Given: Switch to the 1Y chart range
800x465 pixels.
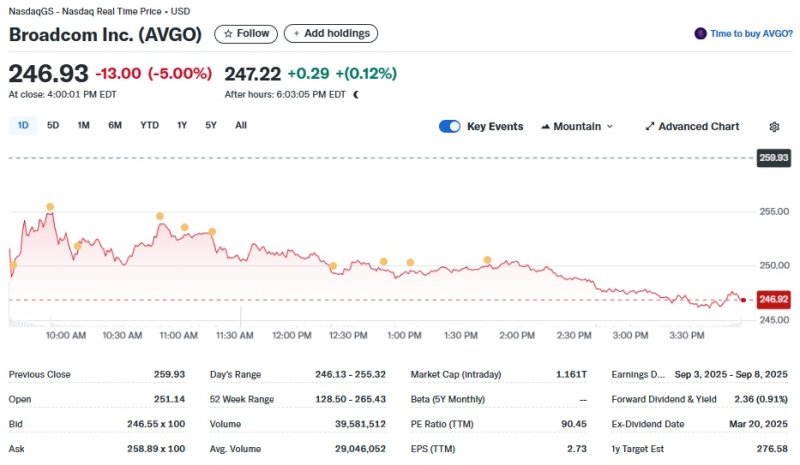Looking at the screenshot, I should 182,125.
